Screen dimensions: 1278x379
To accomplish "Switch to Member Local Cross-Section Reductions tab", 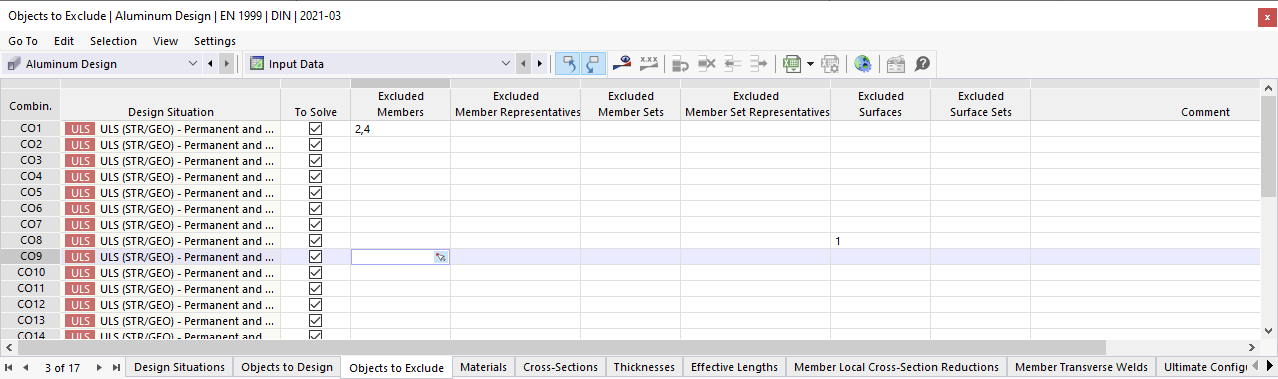I will tap(896, 367).
